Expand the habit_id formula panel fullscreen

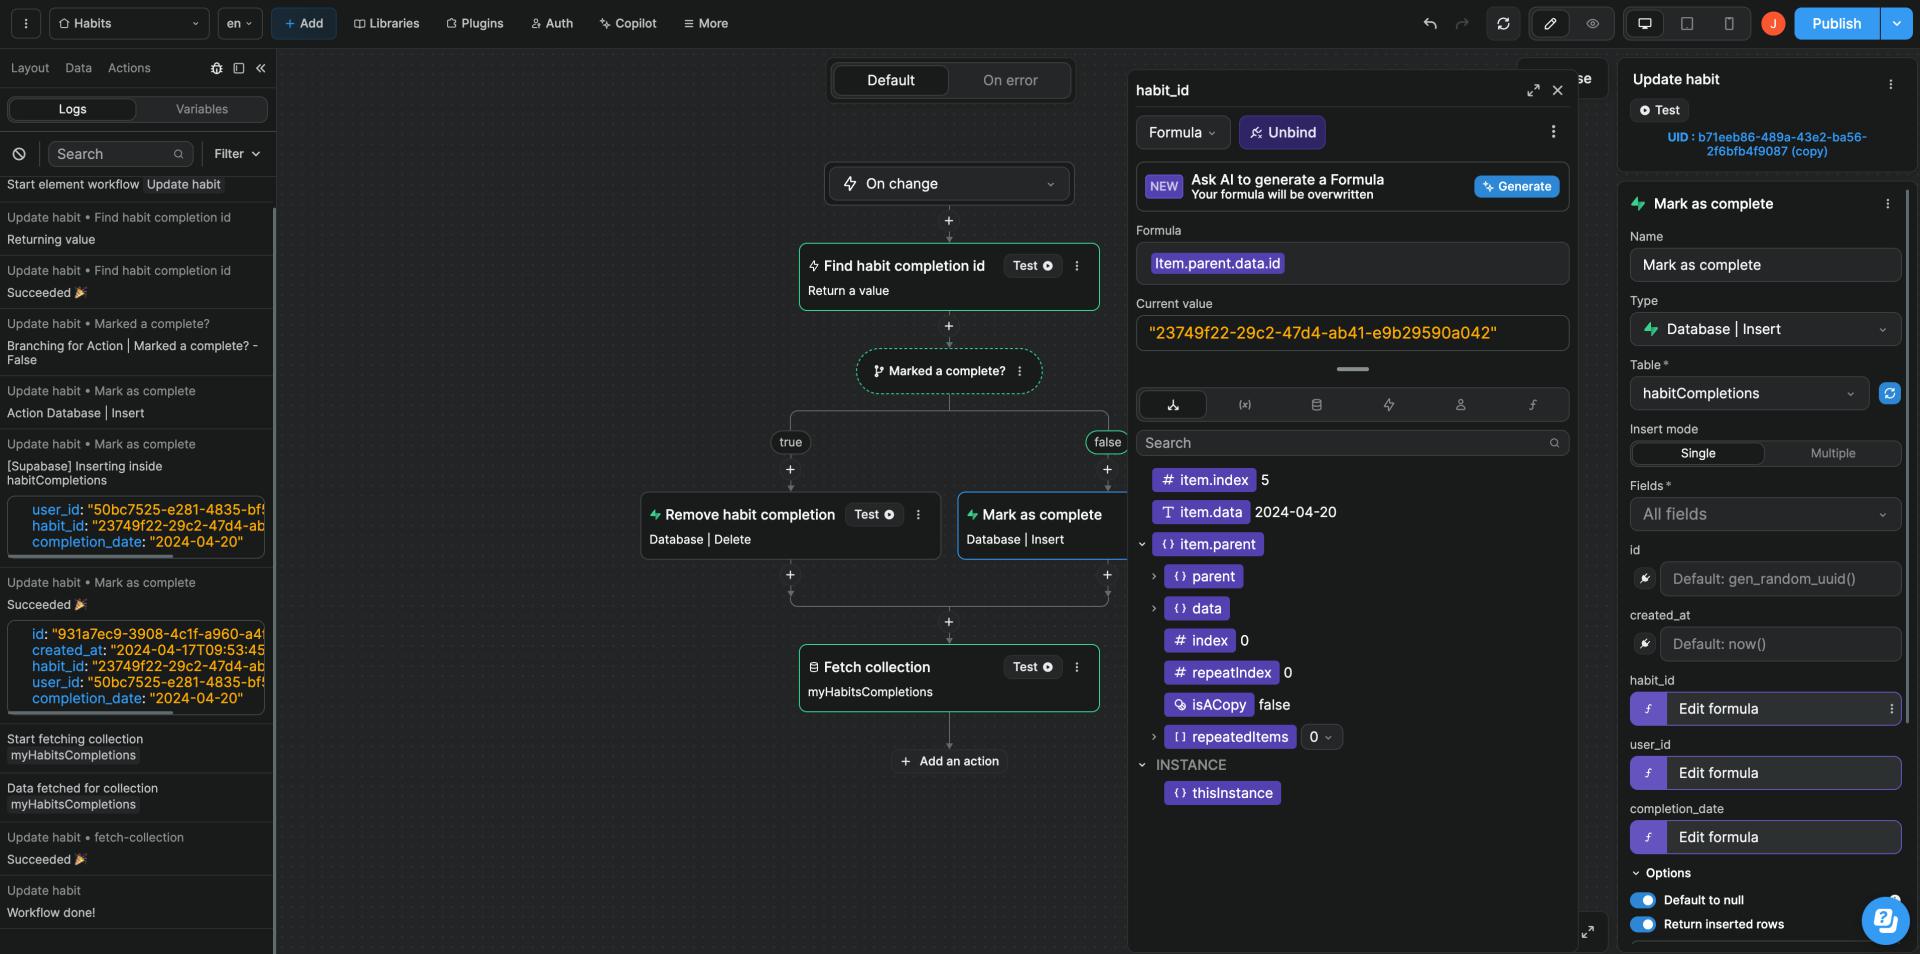1533,90
